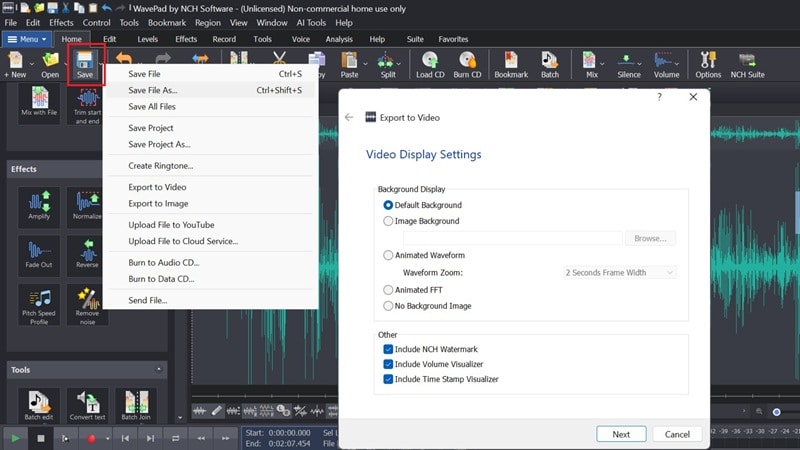Choose Upload File to YouTube entry

(x=210, y=225)
